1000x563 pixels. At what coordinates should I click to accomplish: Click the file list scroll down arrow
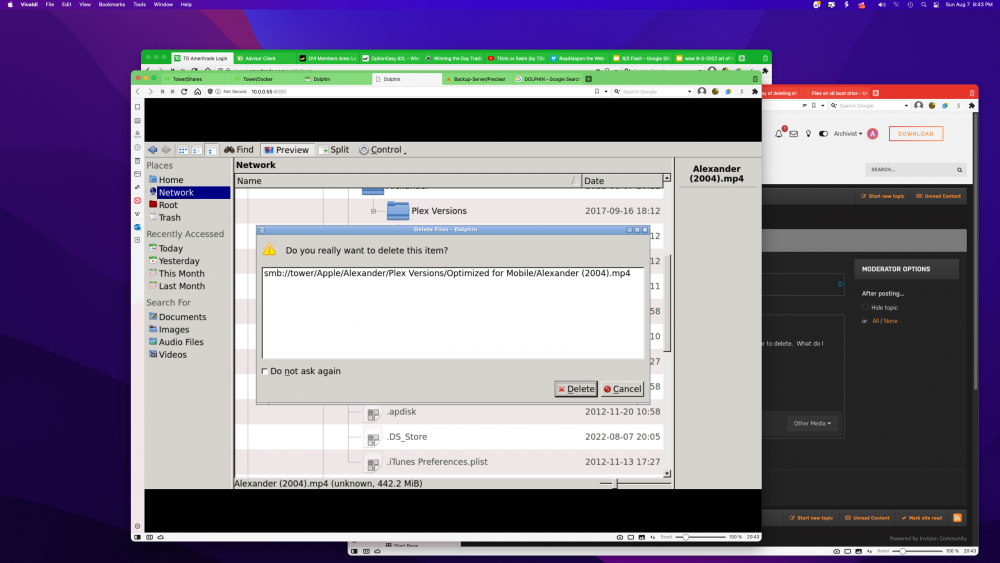(x=667, y=474)
